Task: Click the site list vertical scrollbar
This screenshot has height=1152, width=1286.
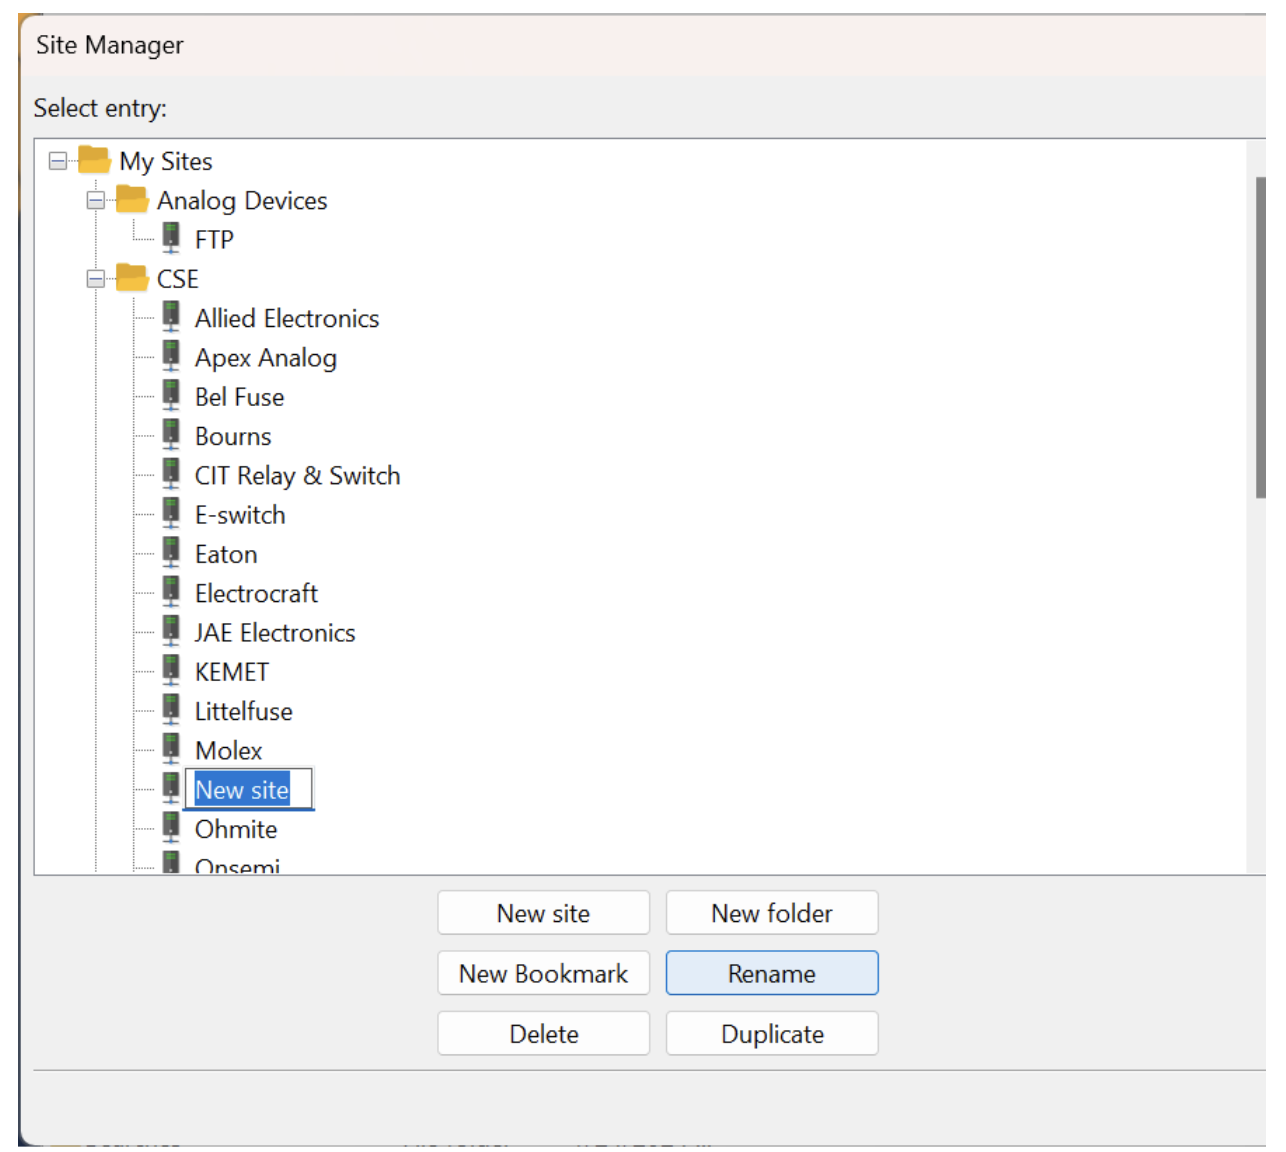Action: [1260, 337]
